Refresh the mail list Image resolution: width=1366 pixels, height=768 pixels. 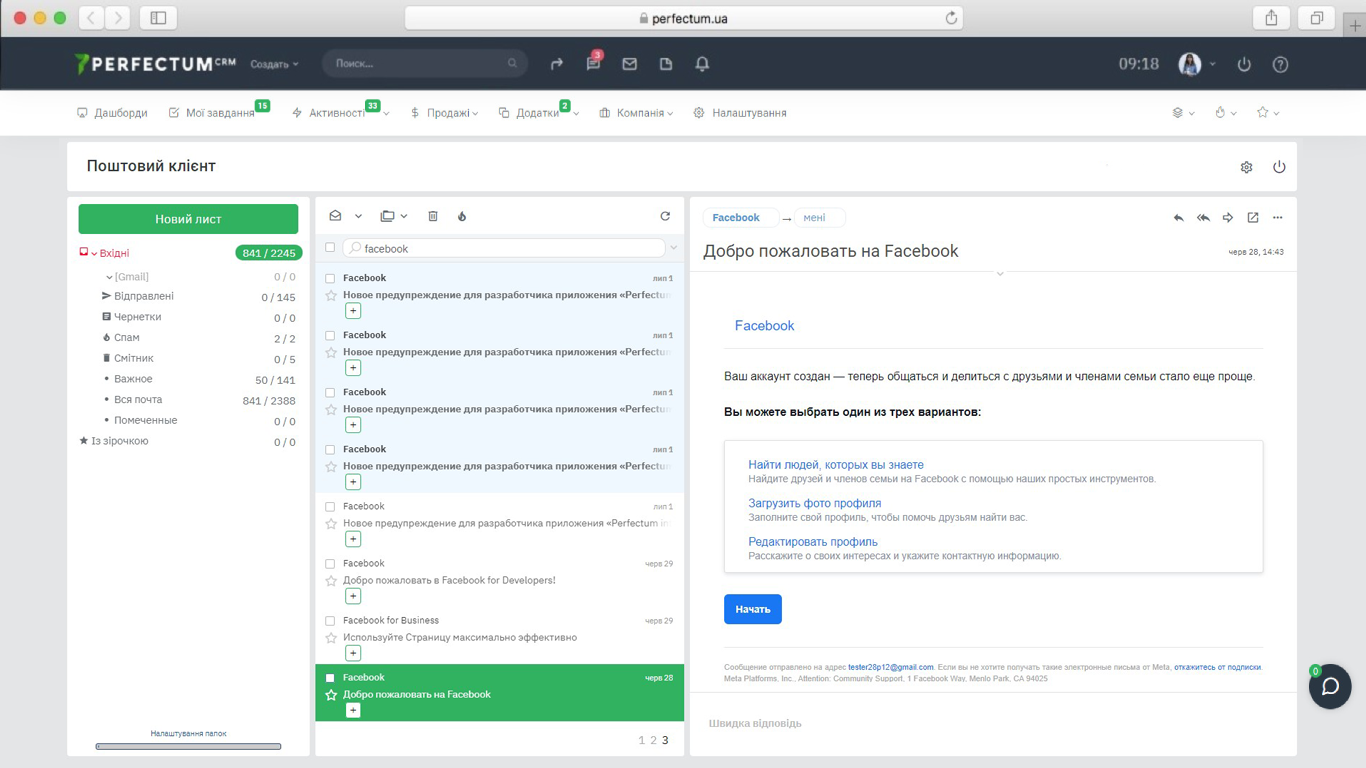click(665, 216)
